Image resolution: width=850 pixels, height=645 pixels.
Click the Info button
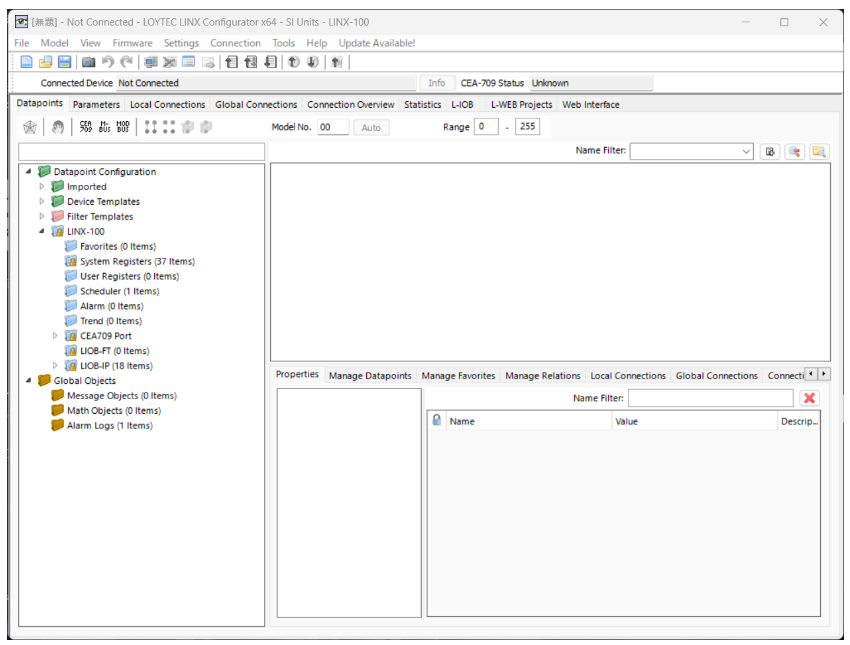436,83
